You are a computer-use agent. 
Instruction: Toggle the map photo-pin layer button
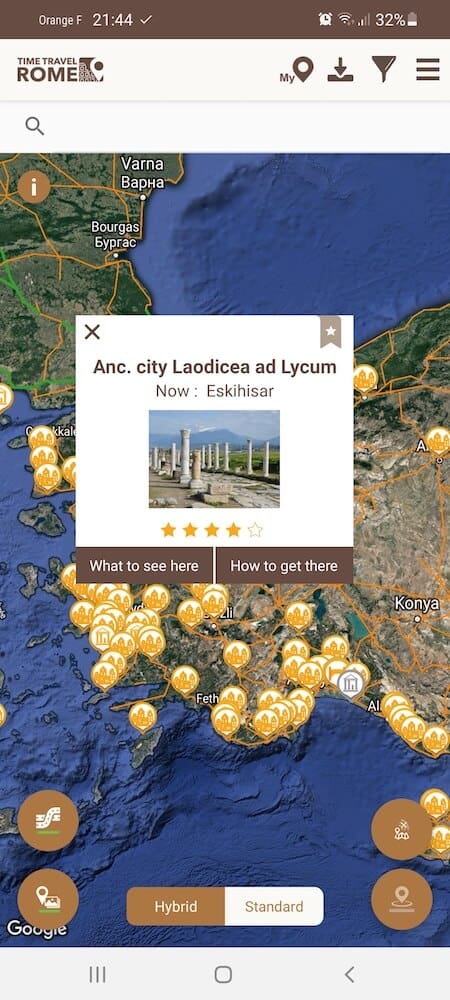pos(48,899)
